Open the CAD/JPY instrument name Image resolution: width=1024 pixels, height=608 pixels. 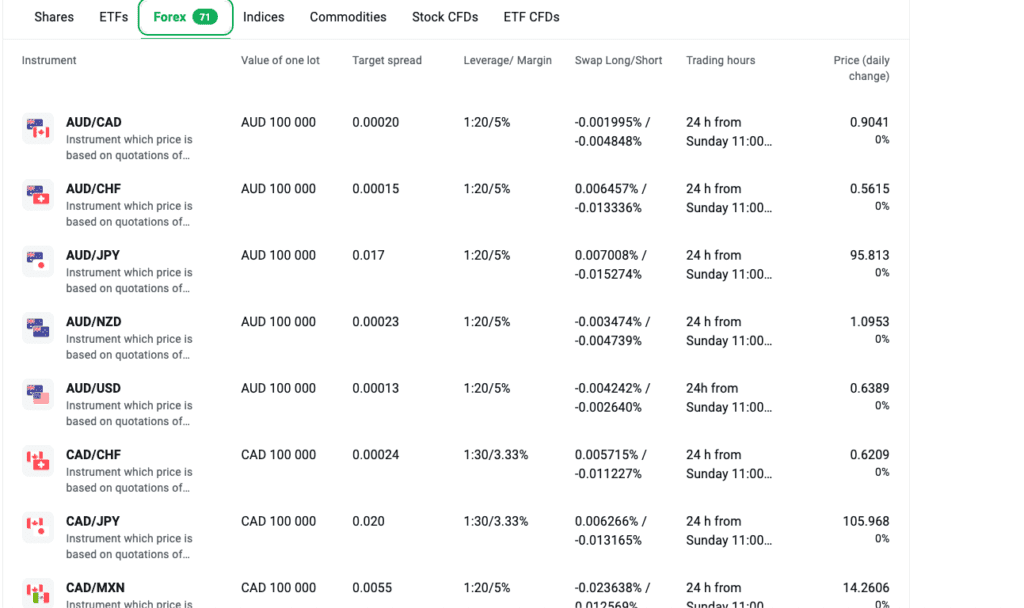click(x=93, y=522)
